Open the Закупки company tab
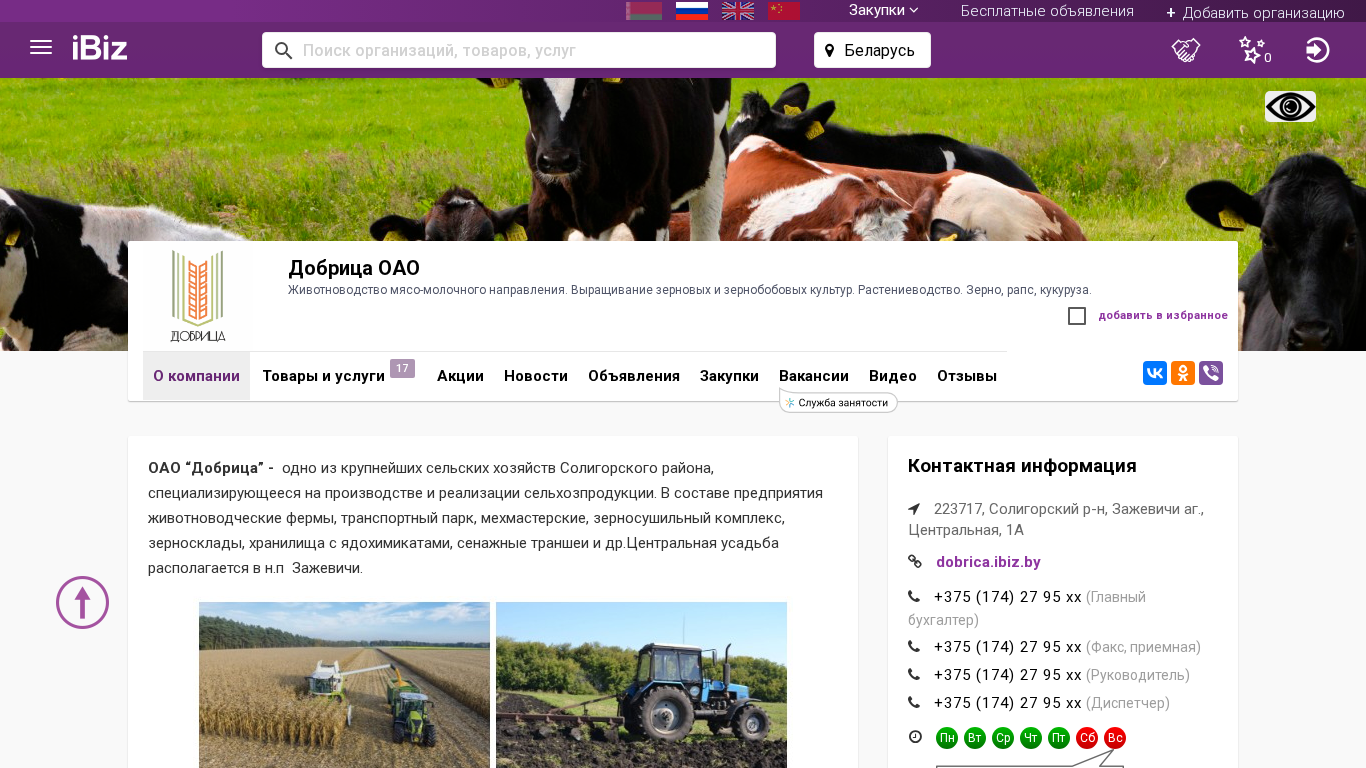1366x768 pixels. (x=729, y=376)
